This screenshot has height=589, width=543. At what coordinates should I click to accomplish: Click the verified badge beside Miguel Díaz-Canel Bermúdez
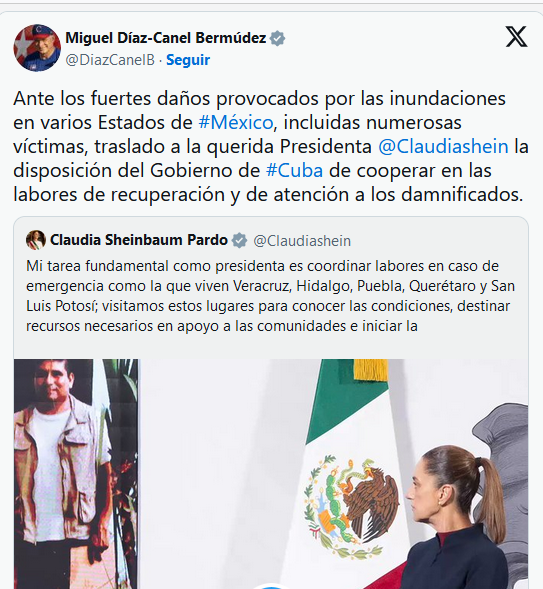click(x=278, y=38)
